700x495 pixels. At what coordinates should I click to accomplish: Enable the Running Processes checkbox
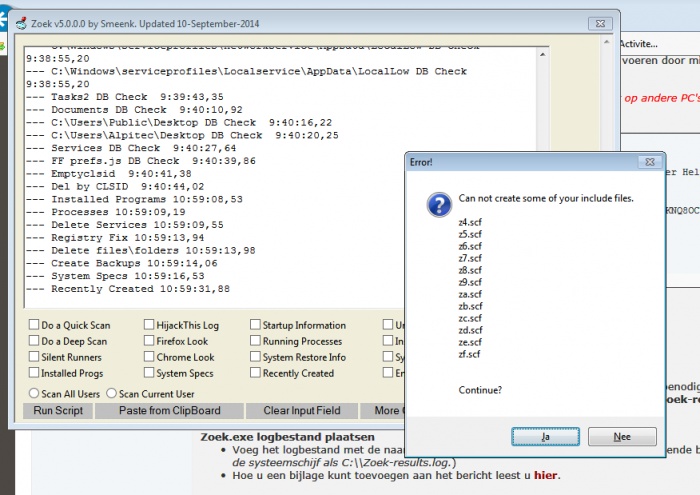[255, 341]
